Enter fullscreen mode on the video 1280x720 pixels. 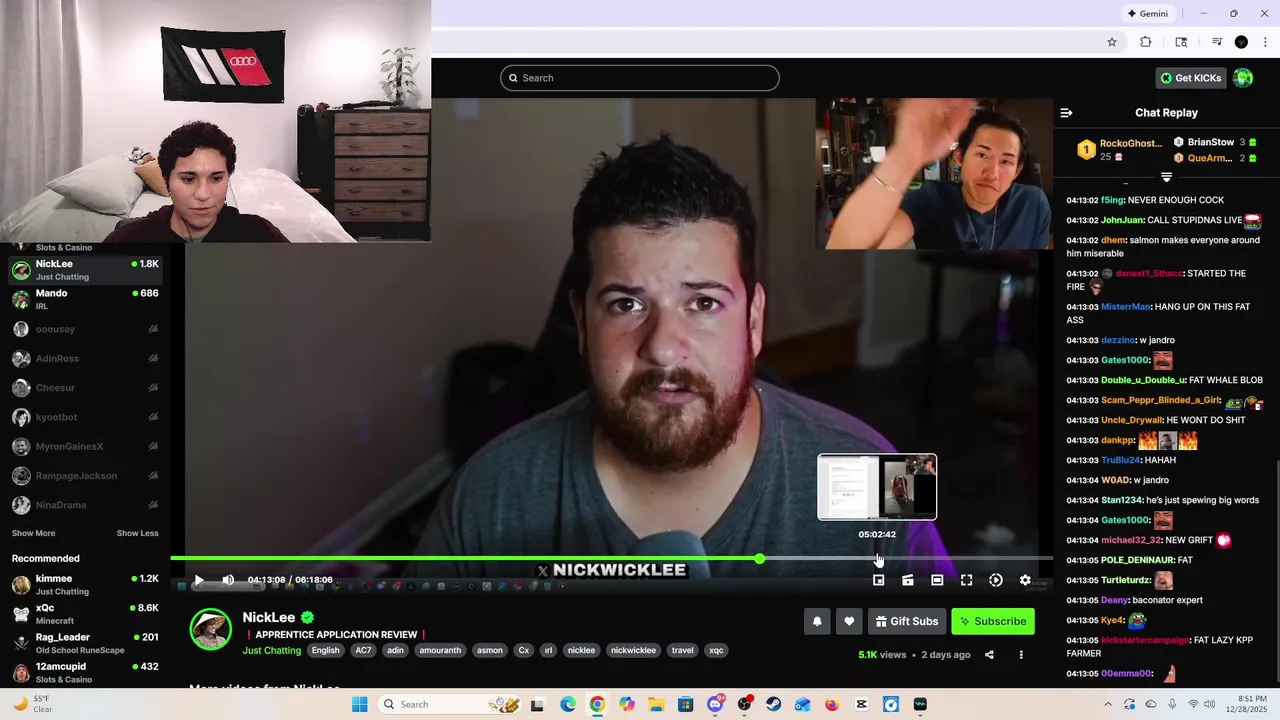click(966, 580)
